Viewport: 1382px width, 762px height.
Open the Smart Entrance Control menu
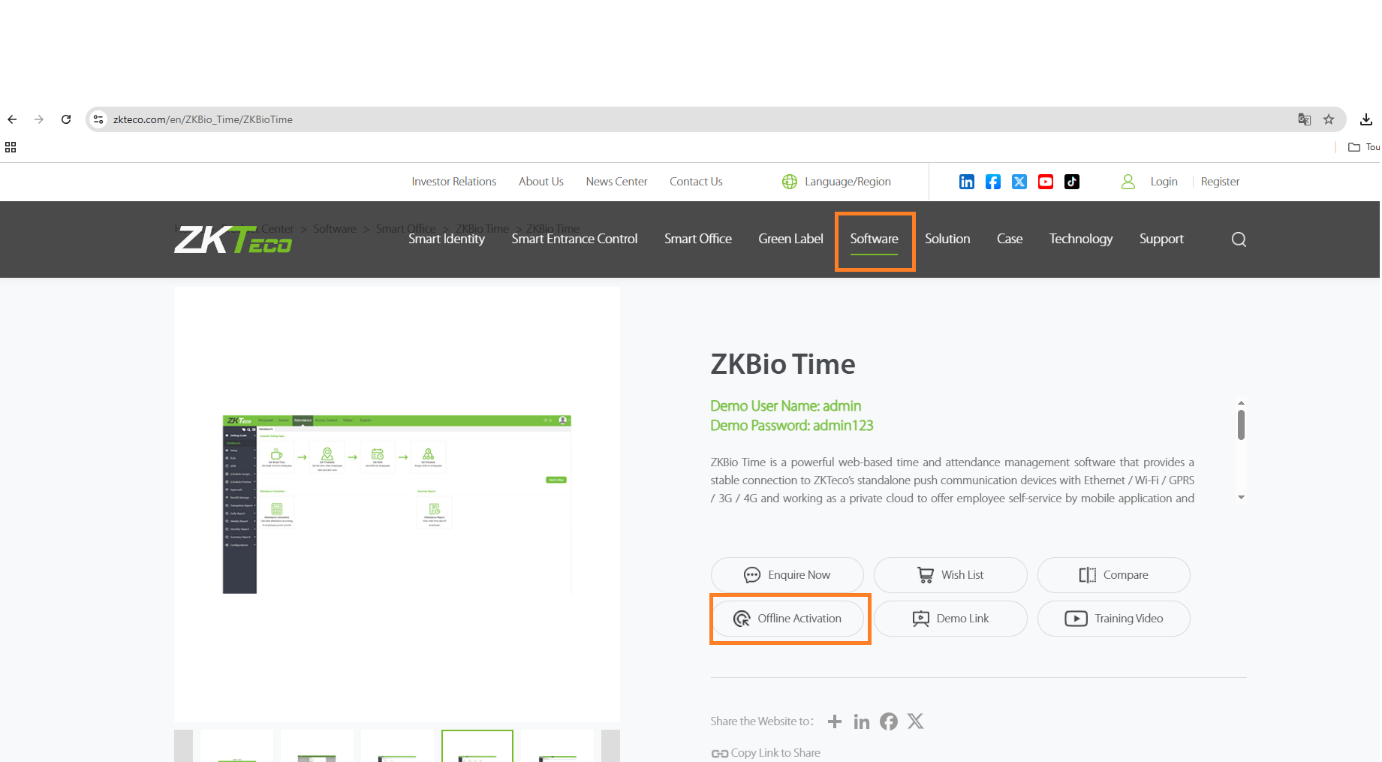(574, 239)
